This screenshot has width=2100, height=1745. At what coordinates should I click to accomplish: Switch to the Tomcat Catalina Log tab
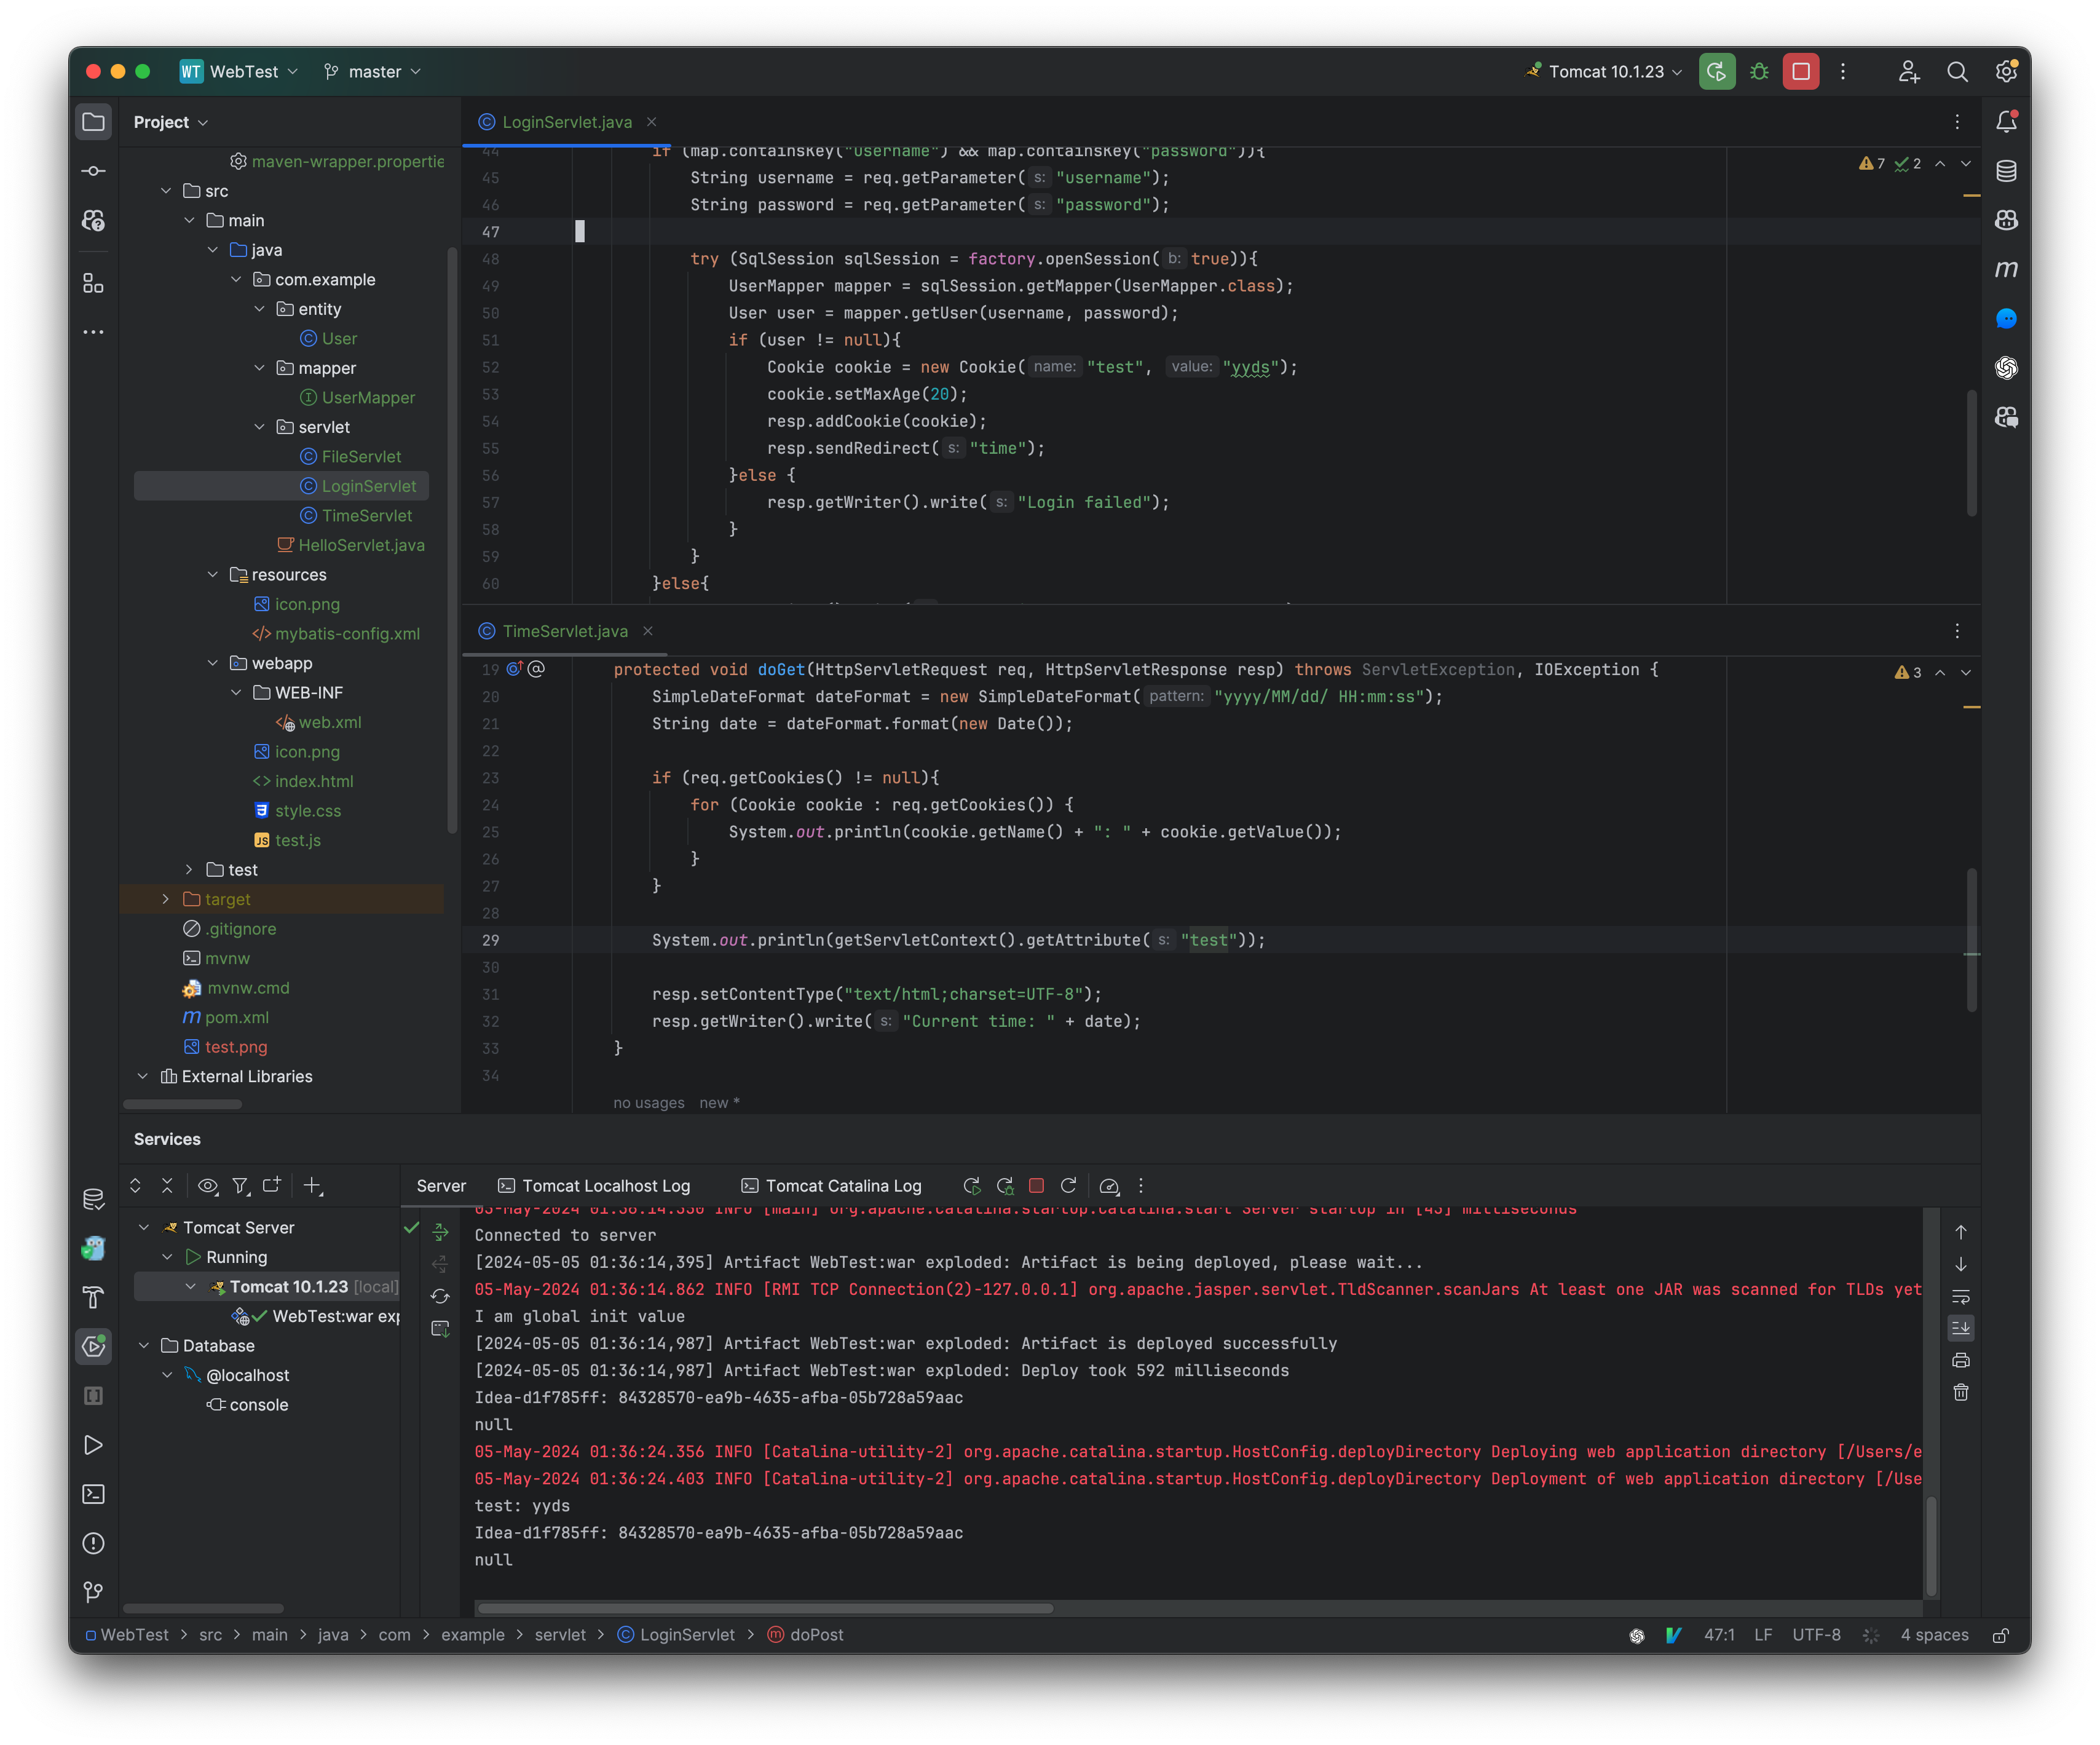831,1186
